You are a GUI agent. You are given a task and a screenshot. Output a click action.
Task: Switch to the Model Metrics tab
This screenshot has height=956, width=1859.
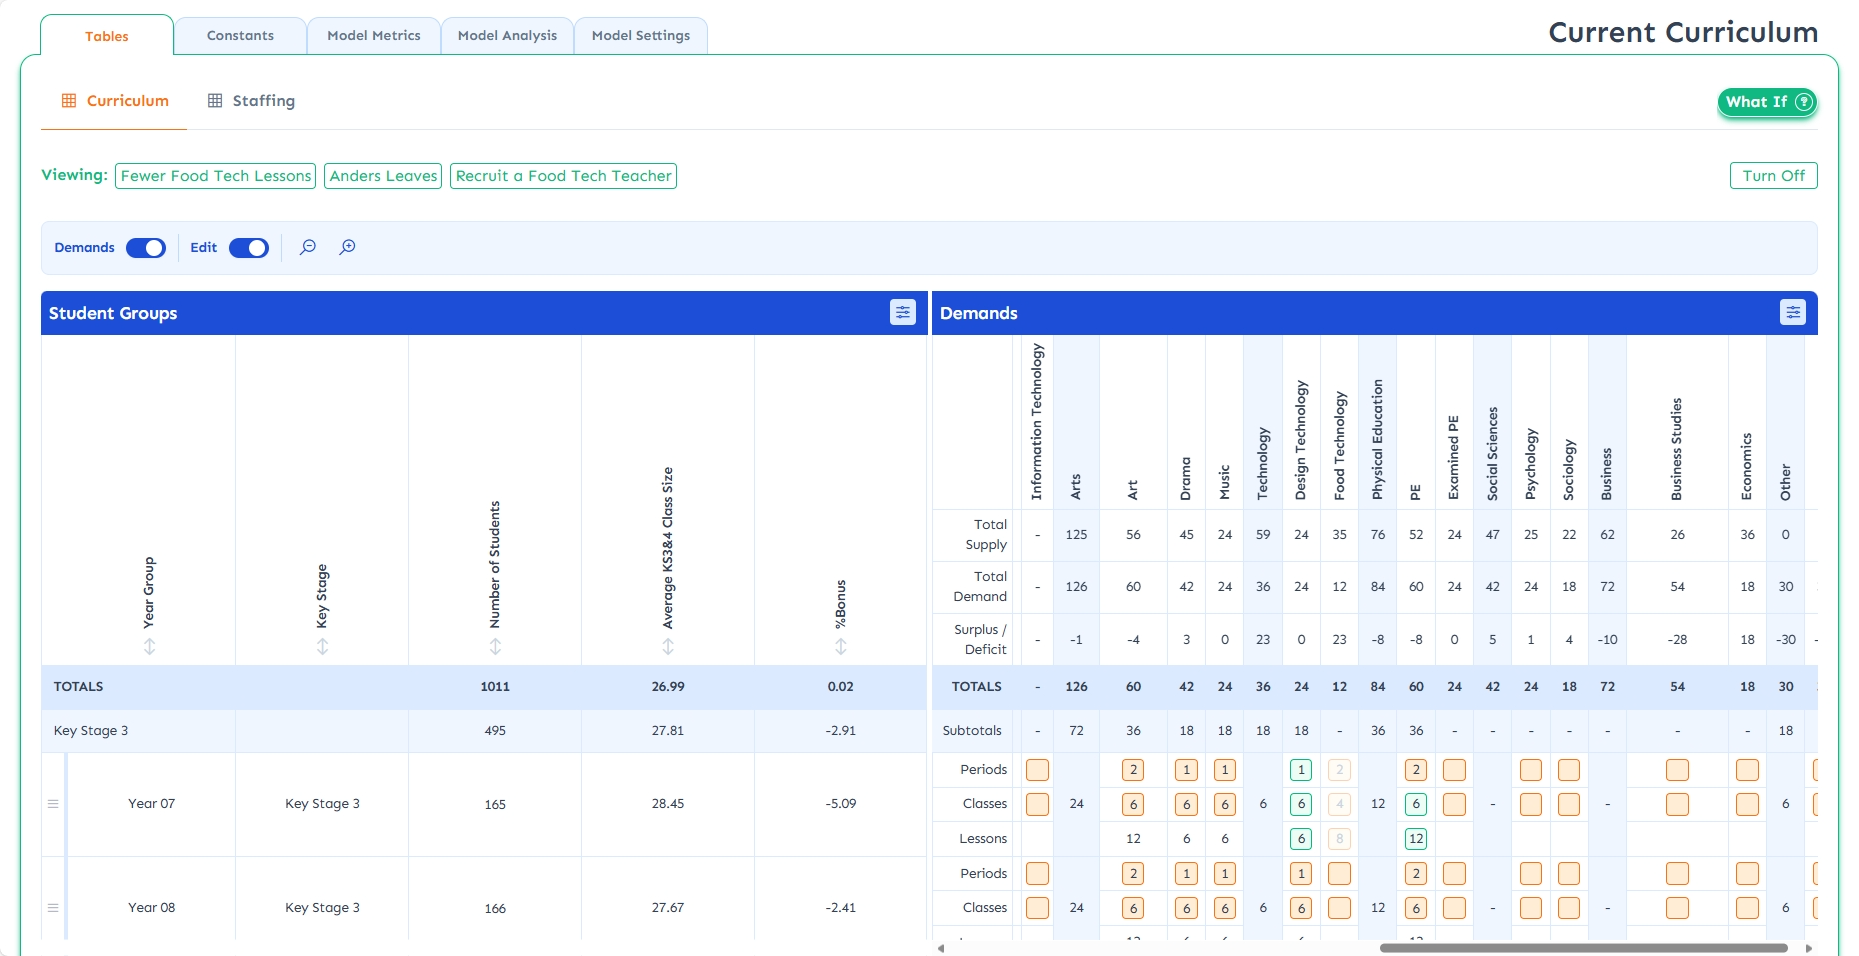(373, 36)
